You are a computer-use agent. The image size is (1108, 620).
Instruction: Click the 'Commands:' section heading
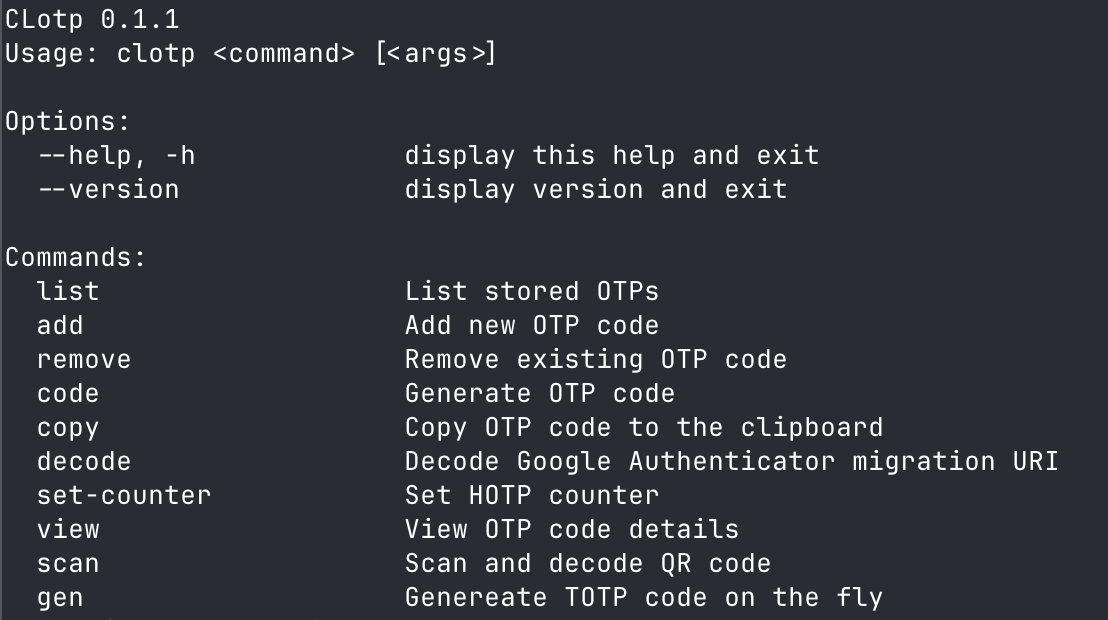(76, 257)
